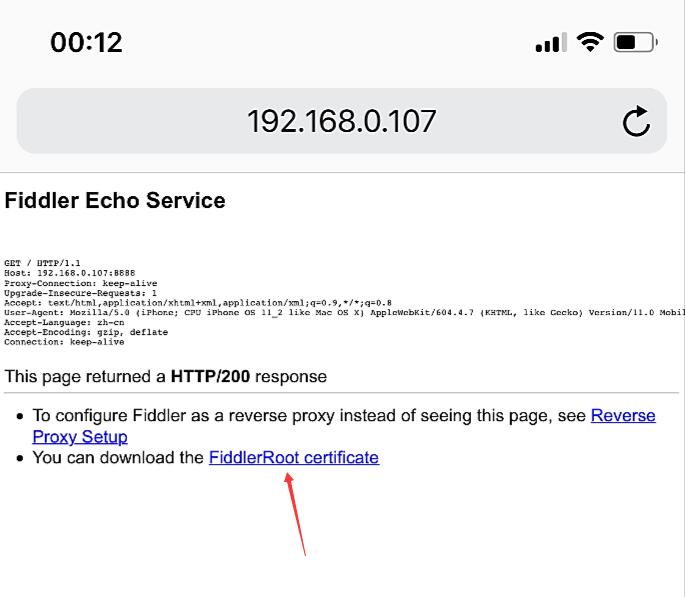Click the 'GET / HTTP/1.1' request line

42,263
